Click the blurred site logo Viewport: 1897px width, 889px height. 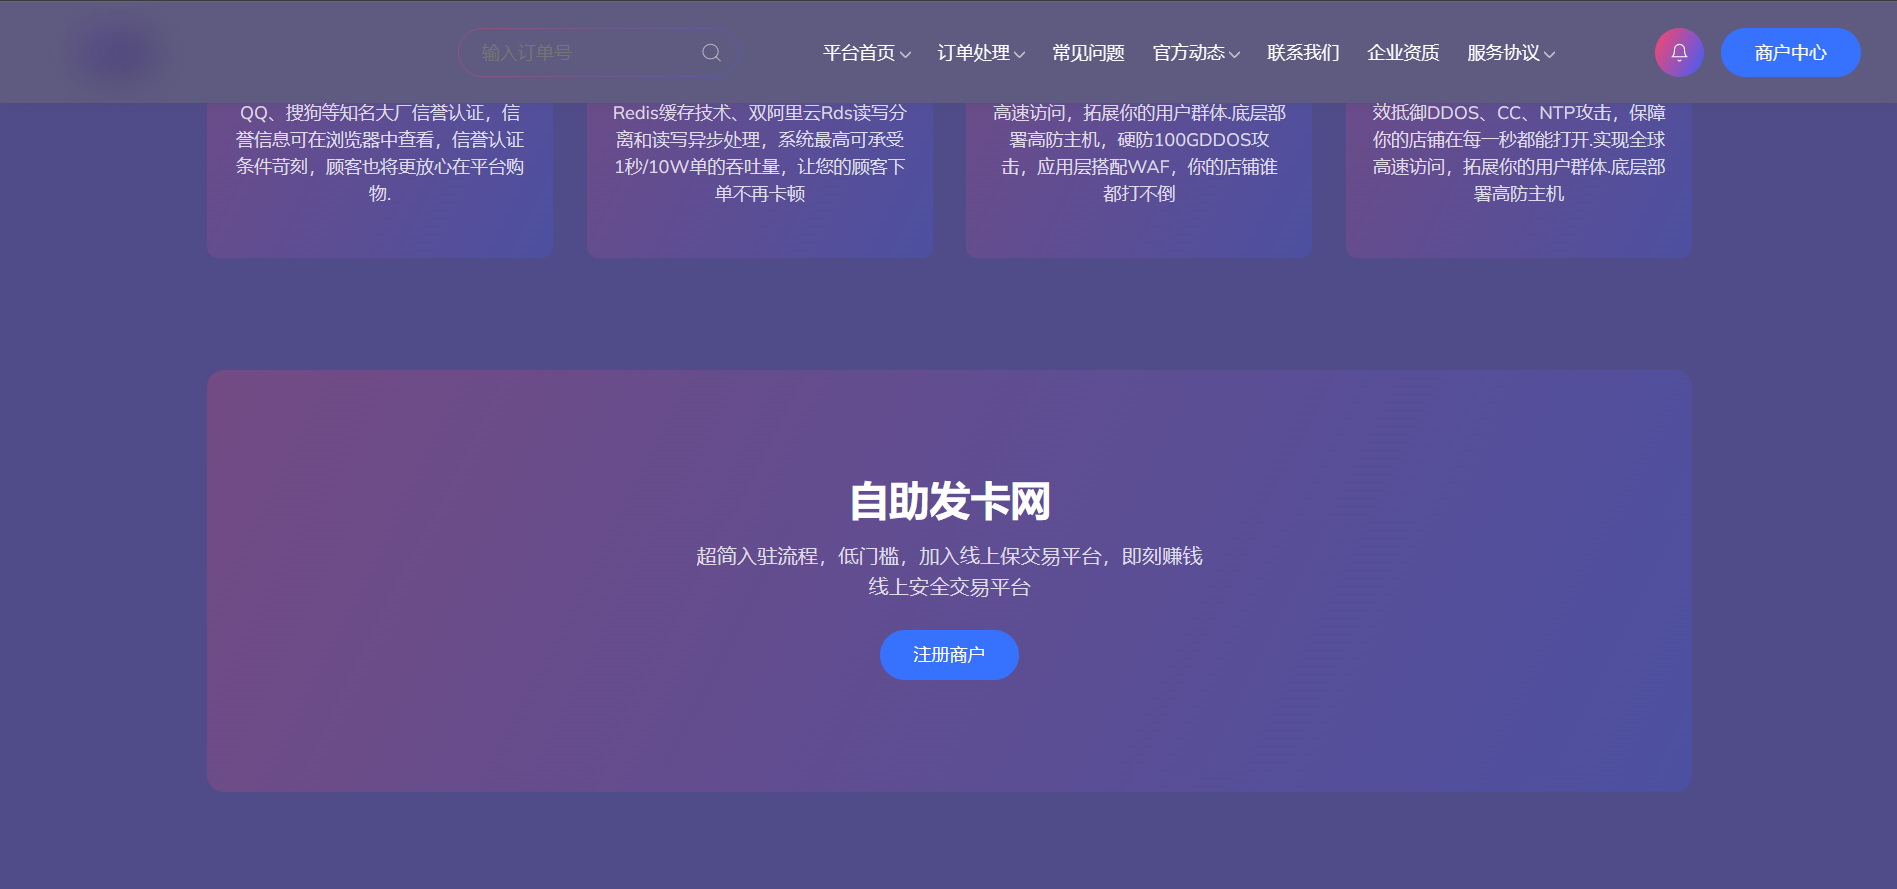pyautogui.click(x=118, y=53)
